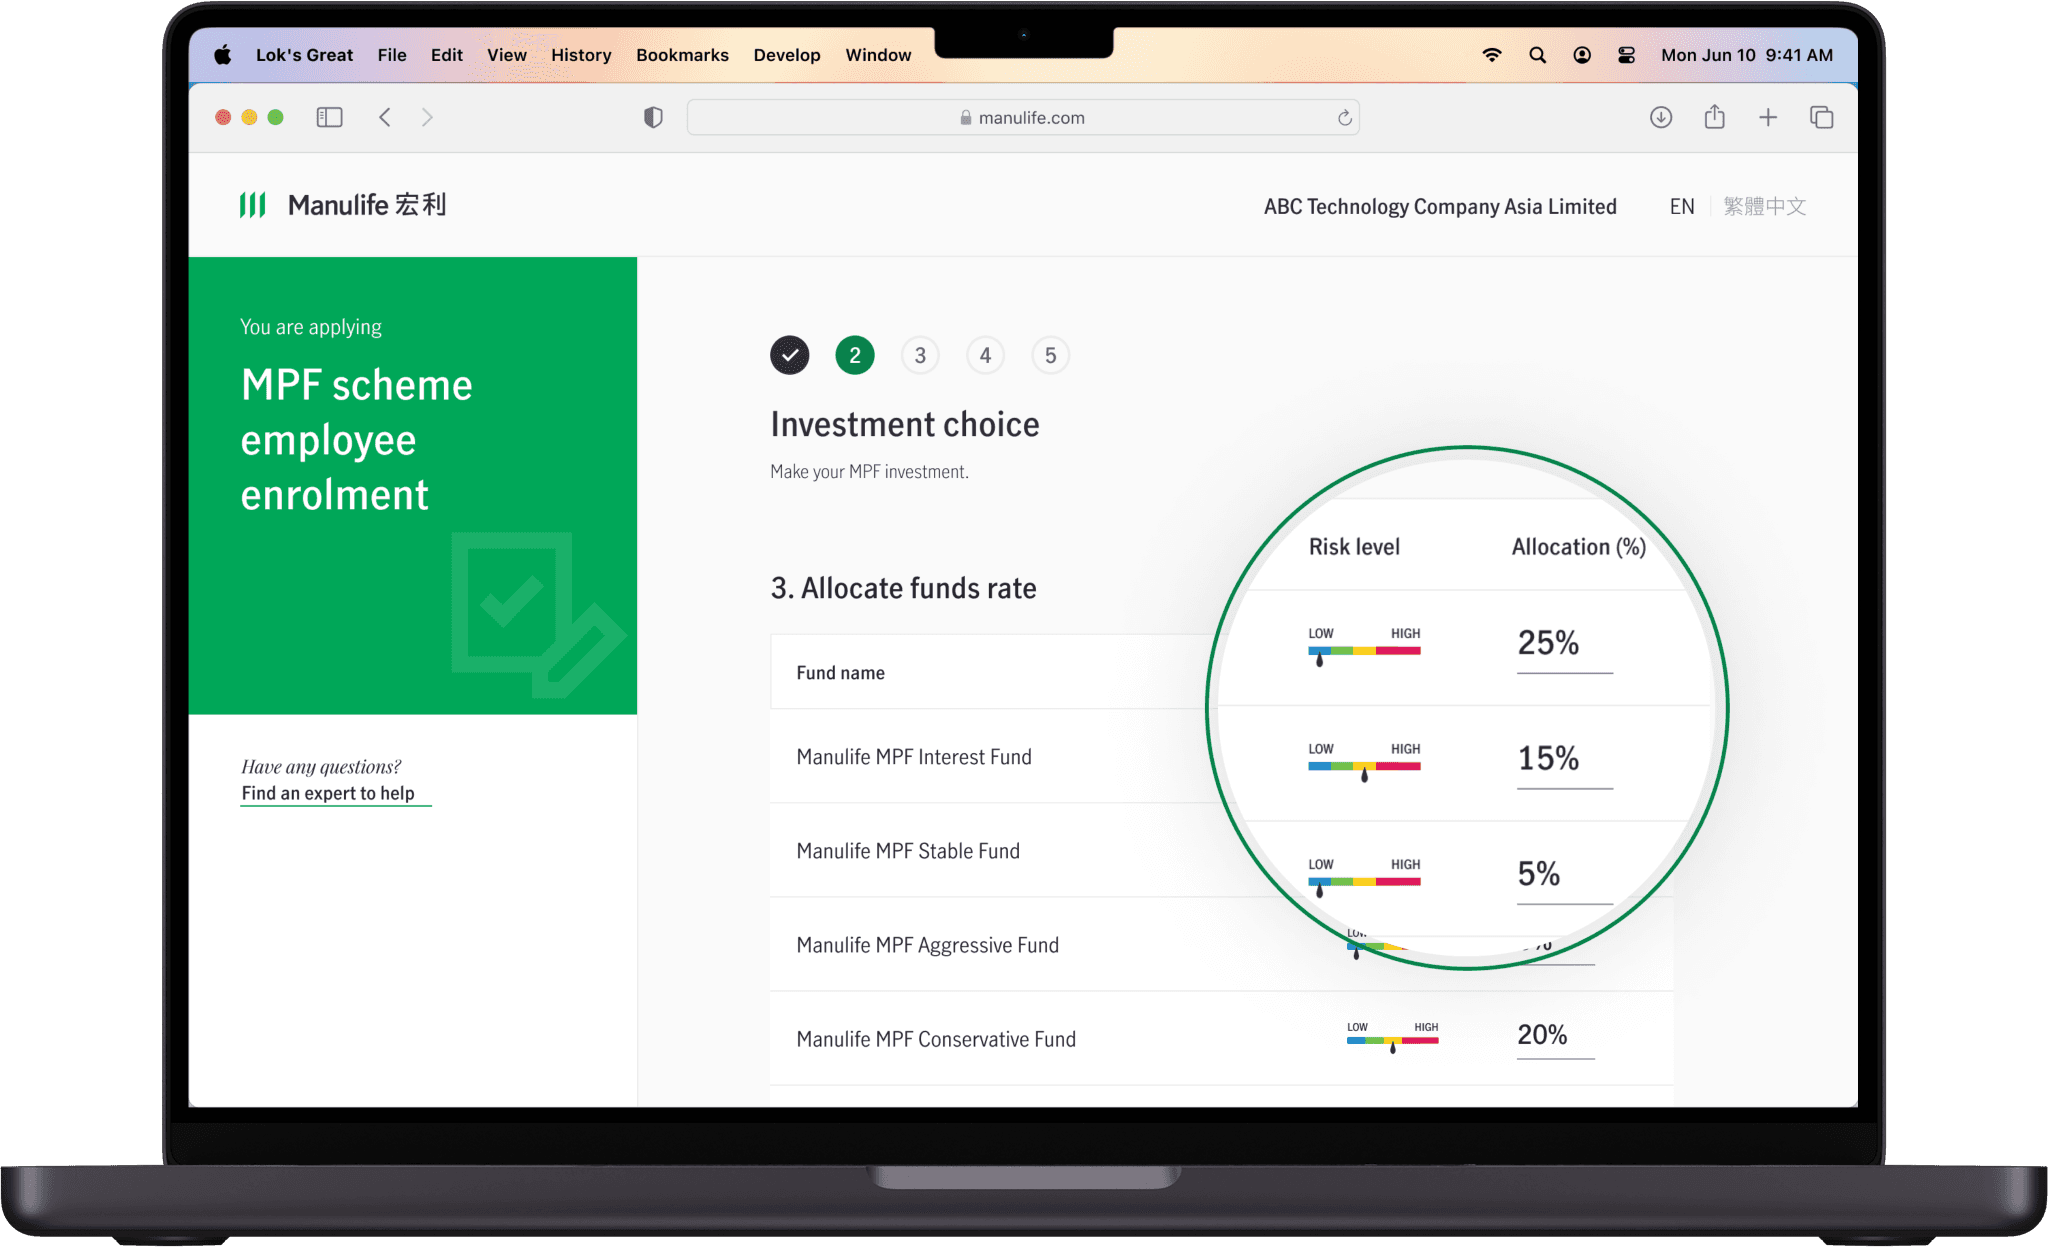
Task: Open the History menu
Action: pos(581,55)
